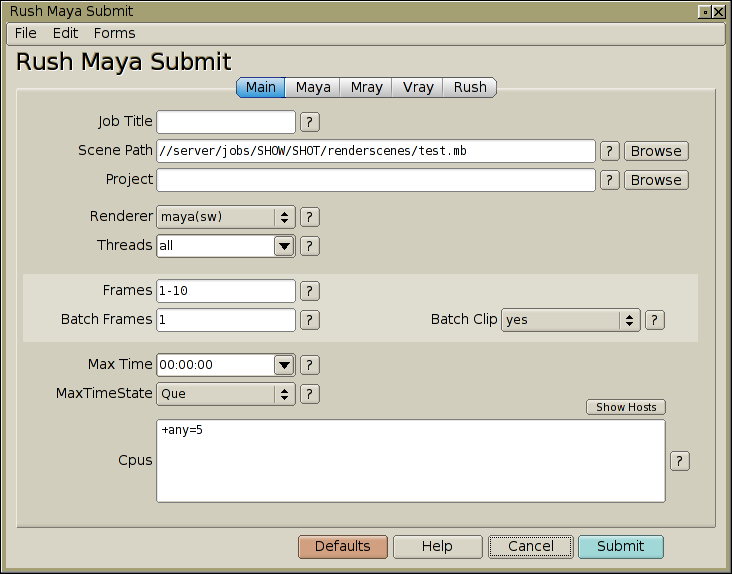Click the orange Defaults button
The image size is (732, 574).
[343, 546]
